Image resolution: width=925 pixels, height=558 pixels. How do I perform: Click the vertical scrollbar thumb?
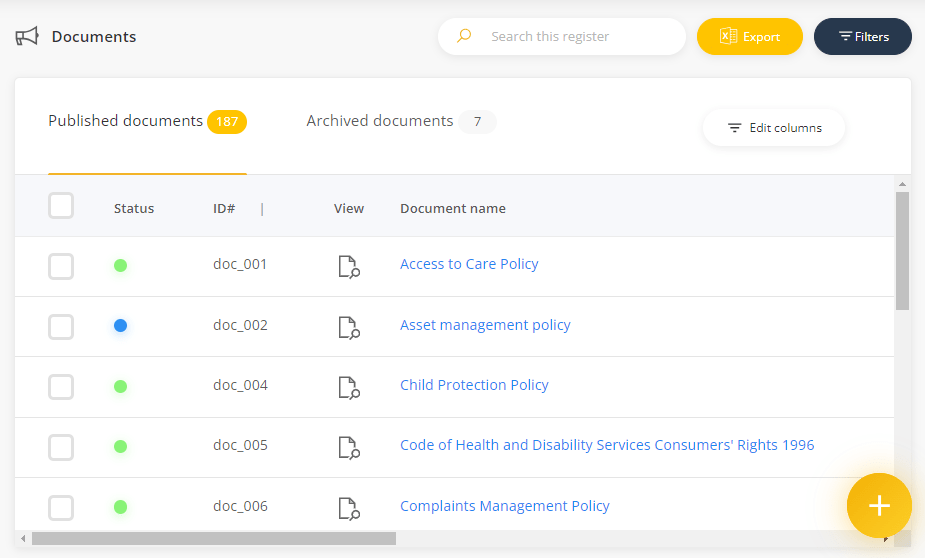902,251
